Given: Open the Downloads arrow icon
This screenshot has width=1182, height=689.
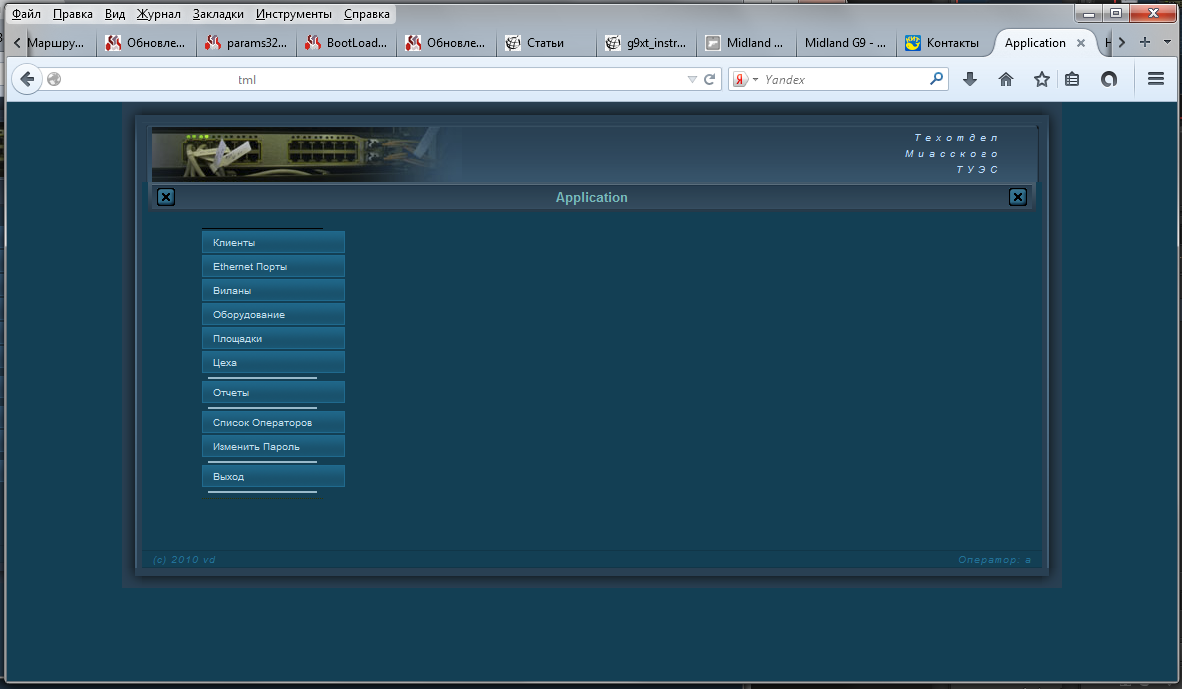Looking at the screenshot, I should [969, 80].
